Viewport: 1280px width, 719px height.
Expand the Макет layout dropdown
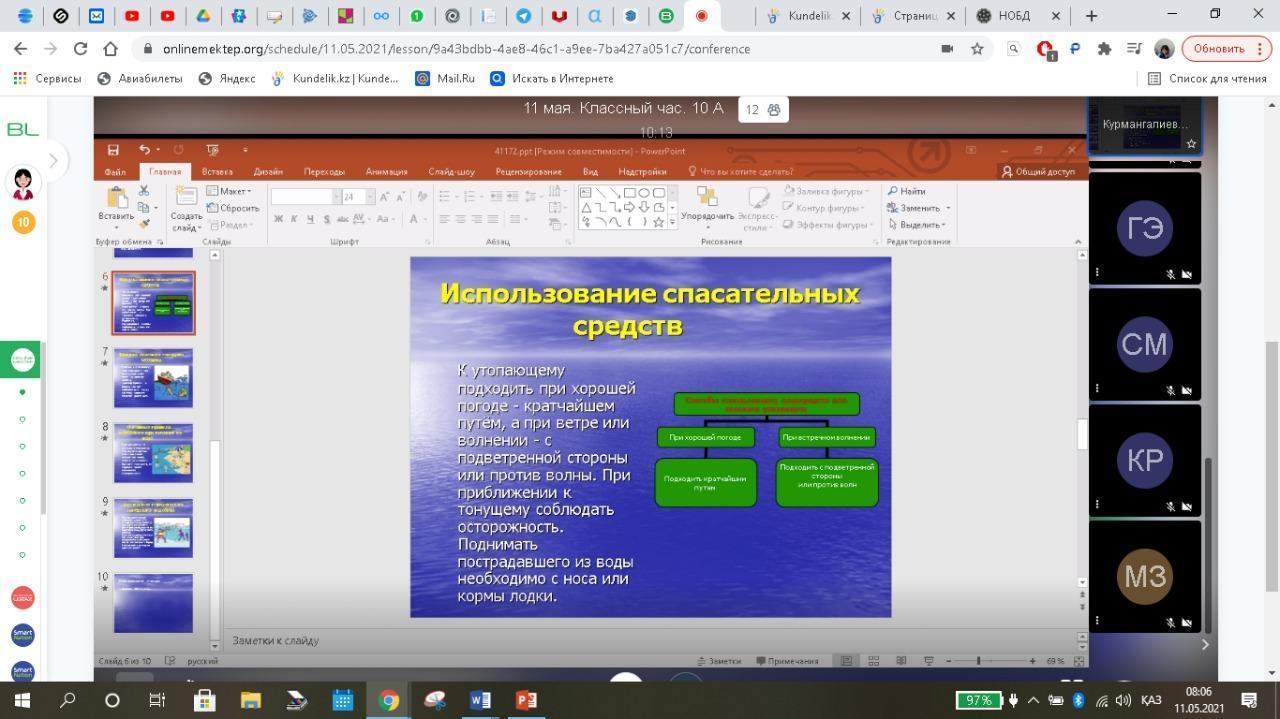[230, 191]
